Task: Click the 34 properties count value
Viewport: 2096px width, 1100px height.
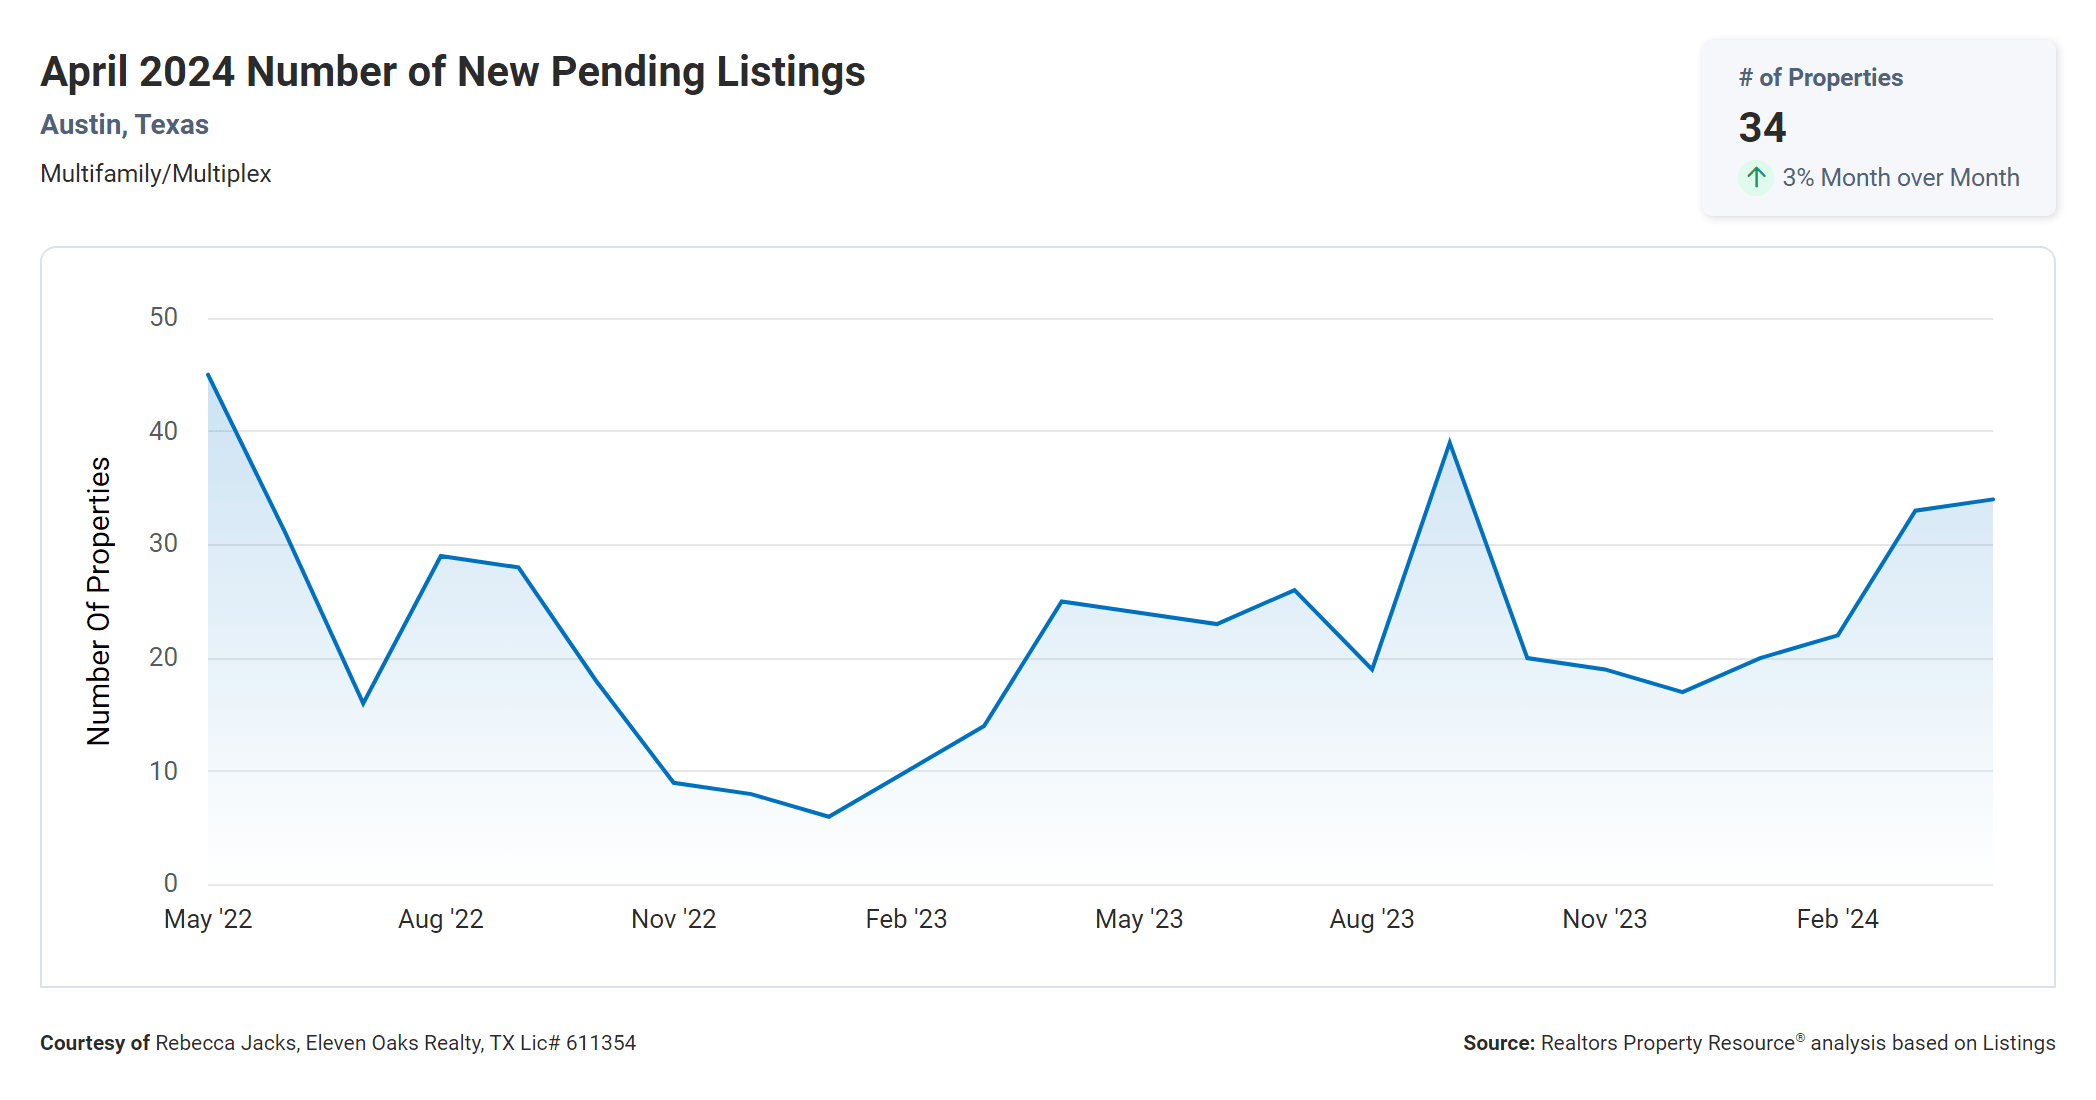Action: (1762, 128)
